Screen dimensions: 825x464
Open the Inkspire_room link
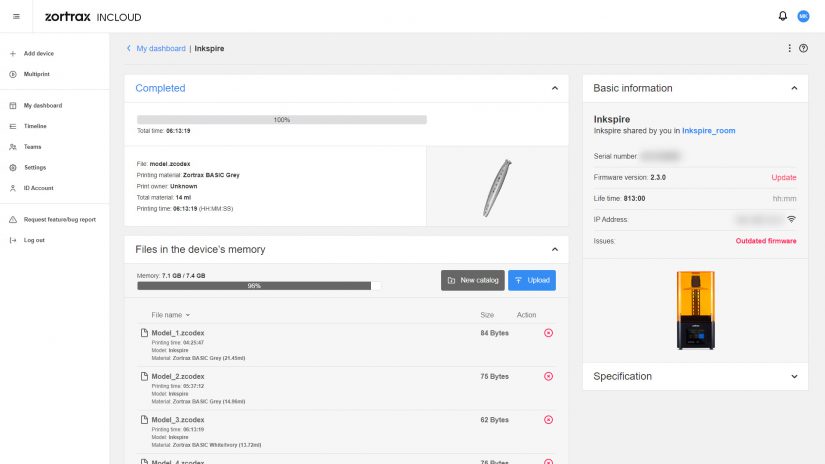coord(708,130)
